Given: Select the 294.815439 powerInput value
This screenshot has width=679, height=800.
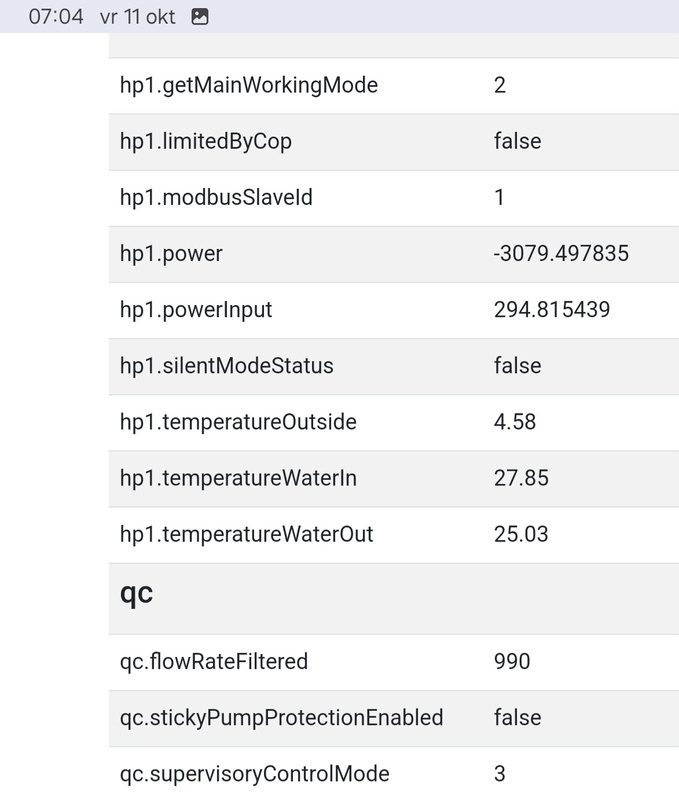Looking at the screenshot, I should tap(552, 309).
